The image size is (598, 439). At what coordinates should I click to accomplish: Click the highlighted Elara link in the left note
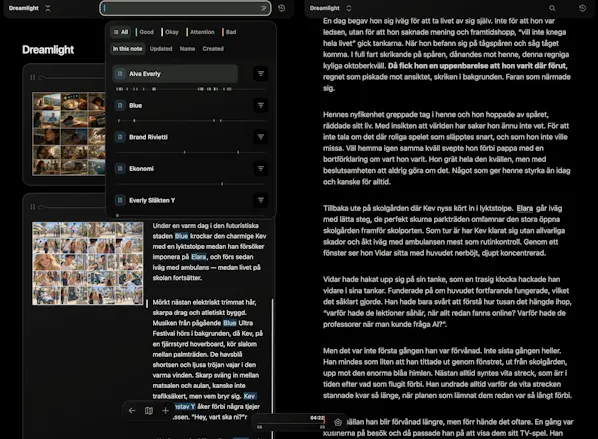[x=199, y=257]
